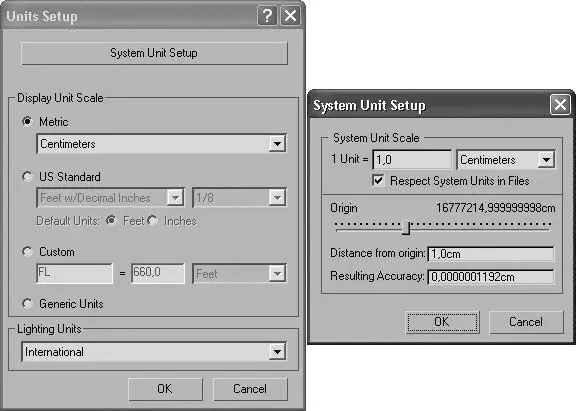Expand the Centimeters metric dropdown
Viewport: 576px width, 411px height.
[x=162, y=144]
